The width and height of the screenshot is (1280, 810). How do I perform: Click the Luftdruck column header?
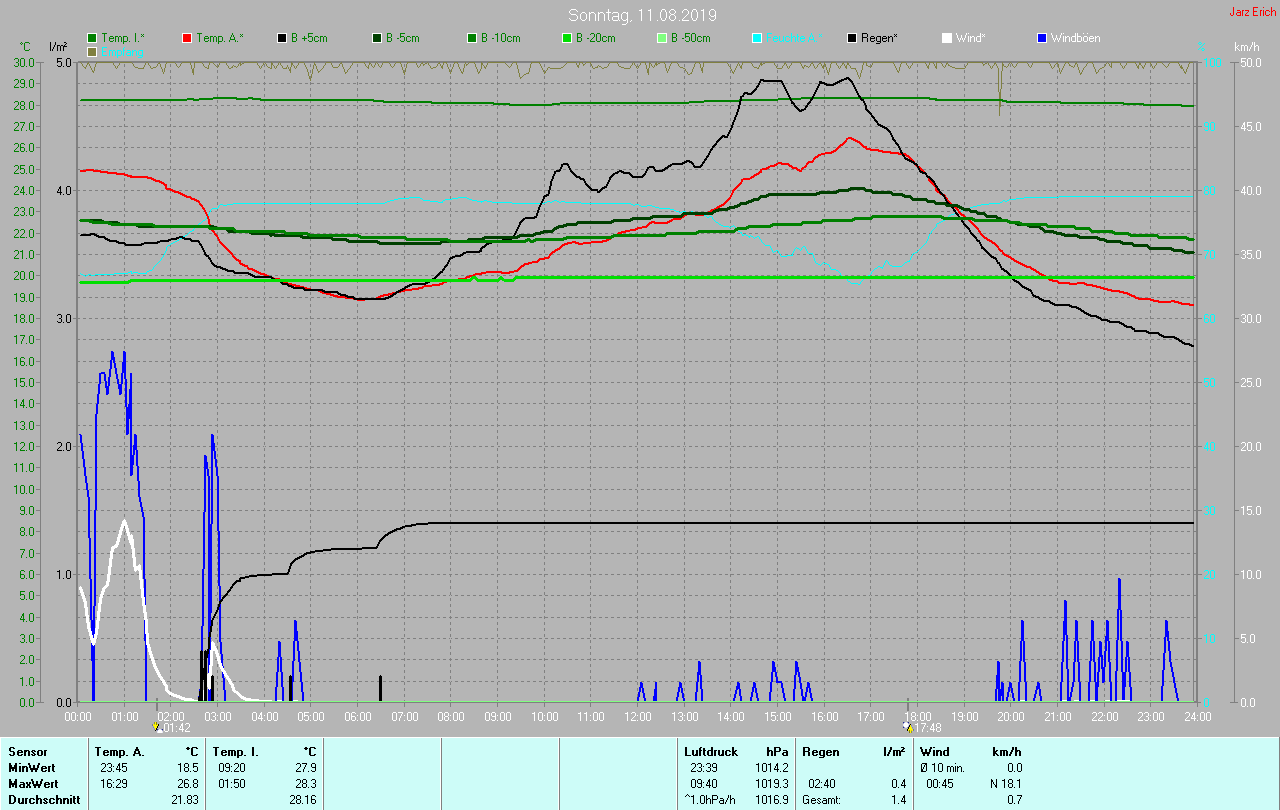[709, 751]
